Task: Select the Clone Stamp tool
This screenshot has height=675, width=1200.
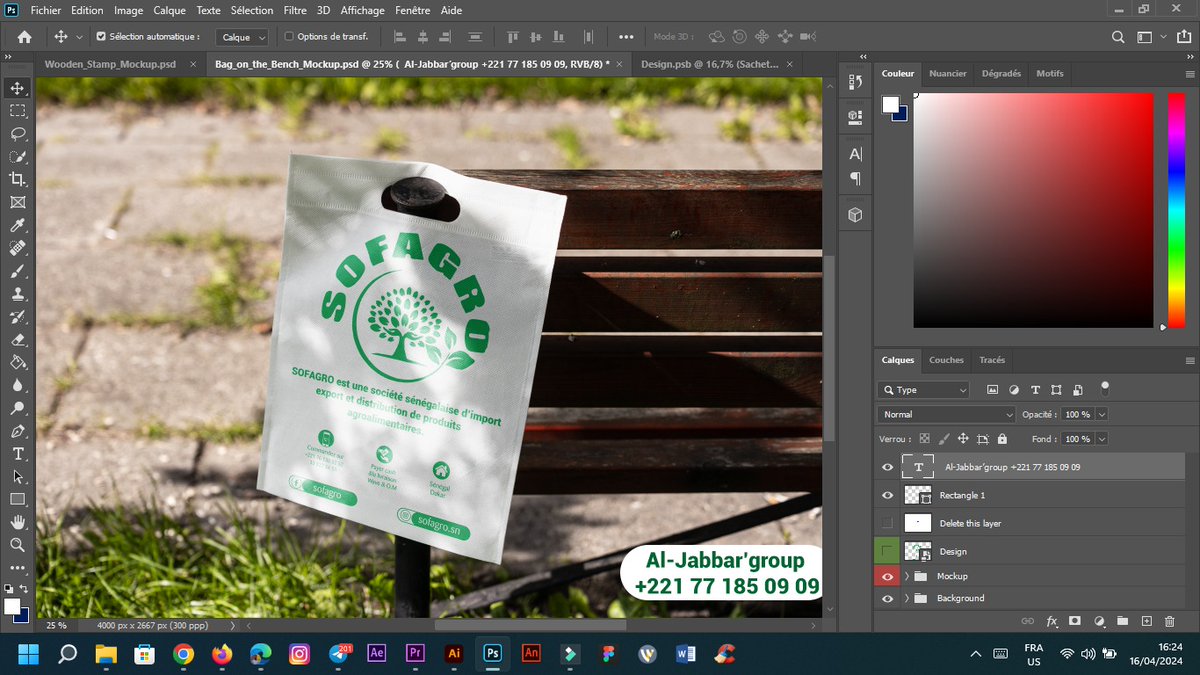Action: (x=17, y=294)
